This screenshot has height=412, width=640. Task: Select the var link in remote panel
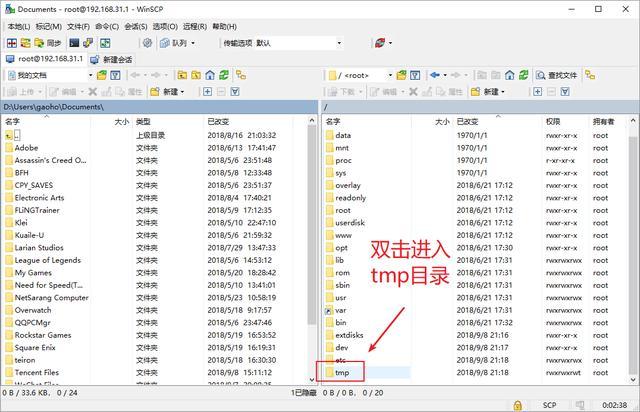point(340,310)
